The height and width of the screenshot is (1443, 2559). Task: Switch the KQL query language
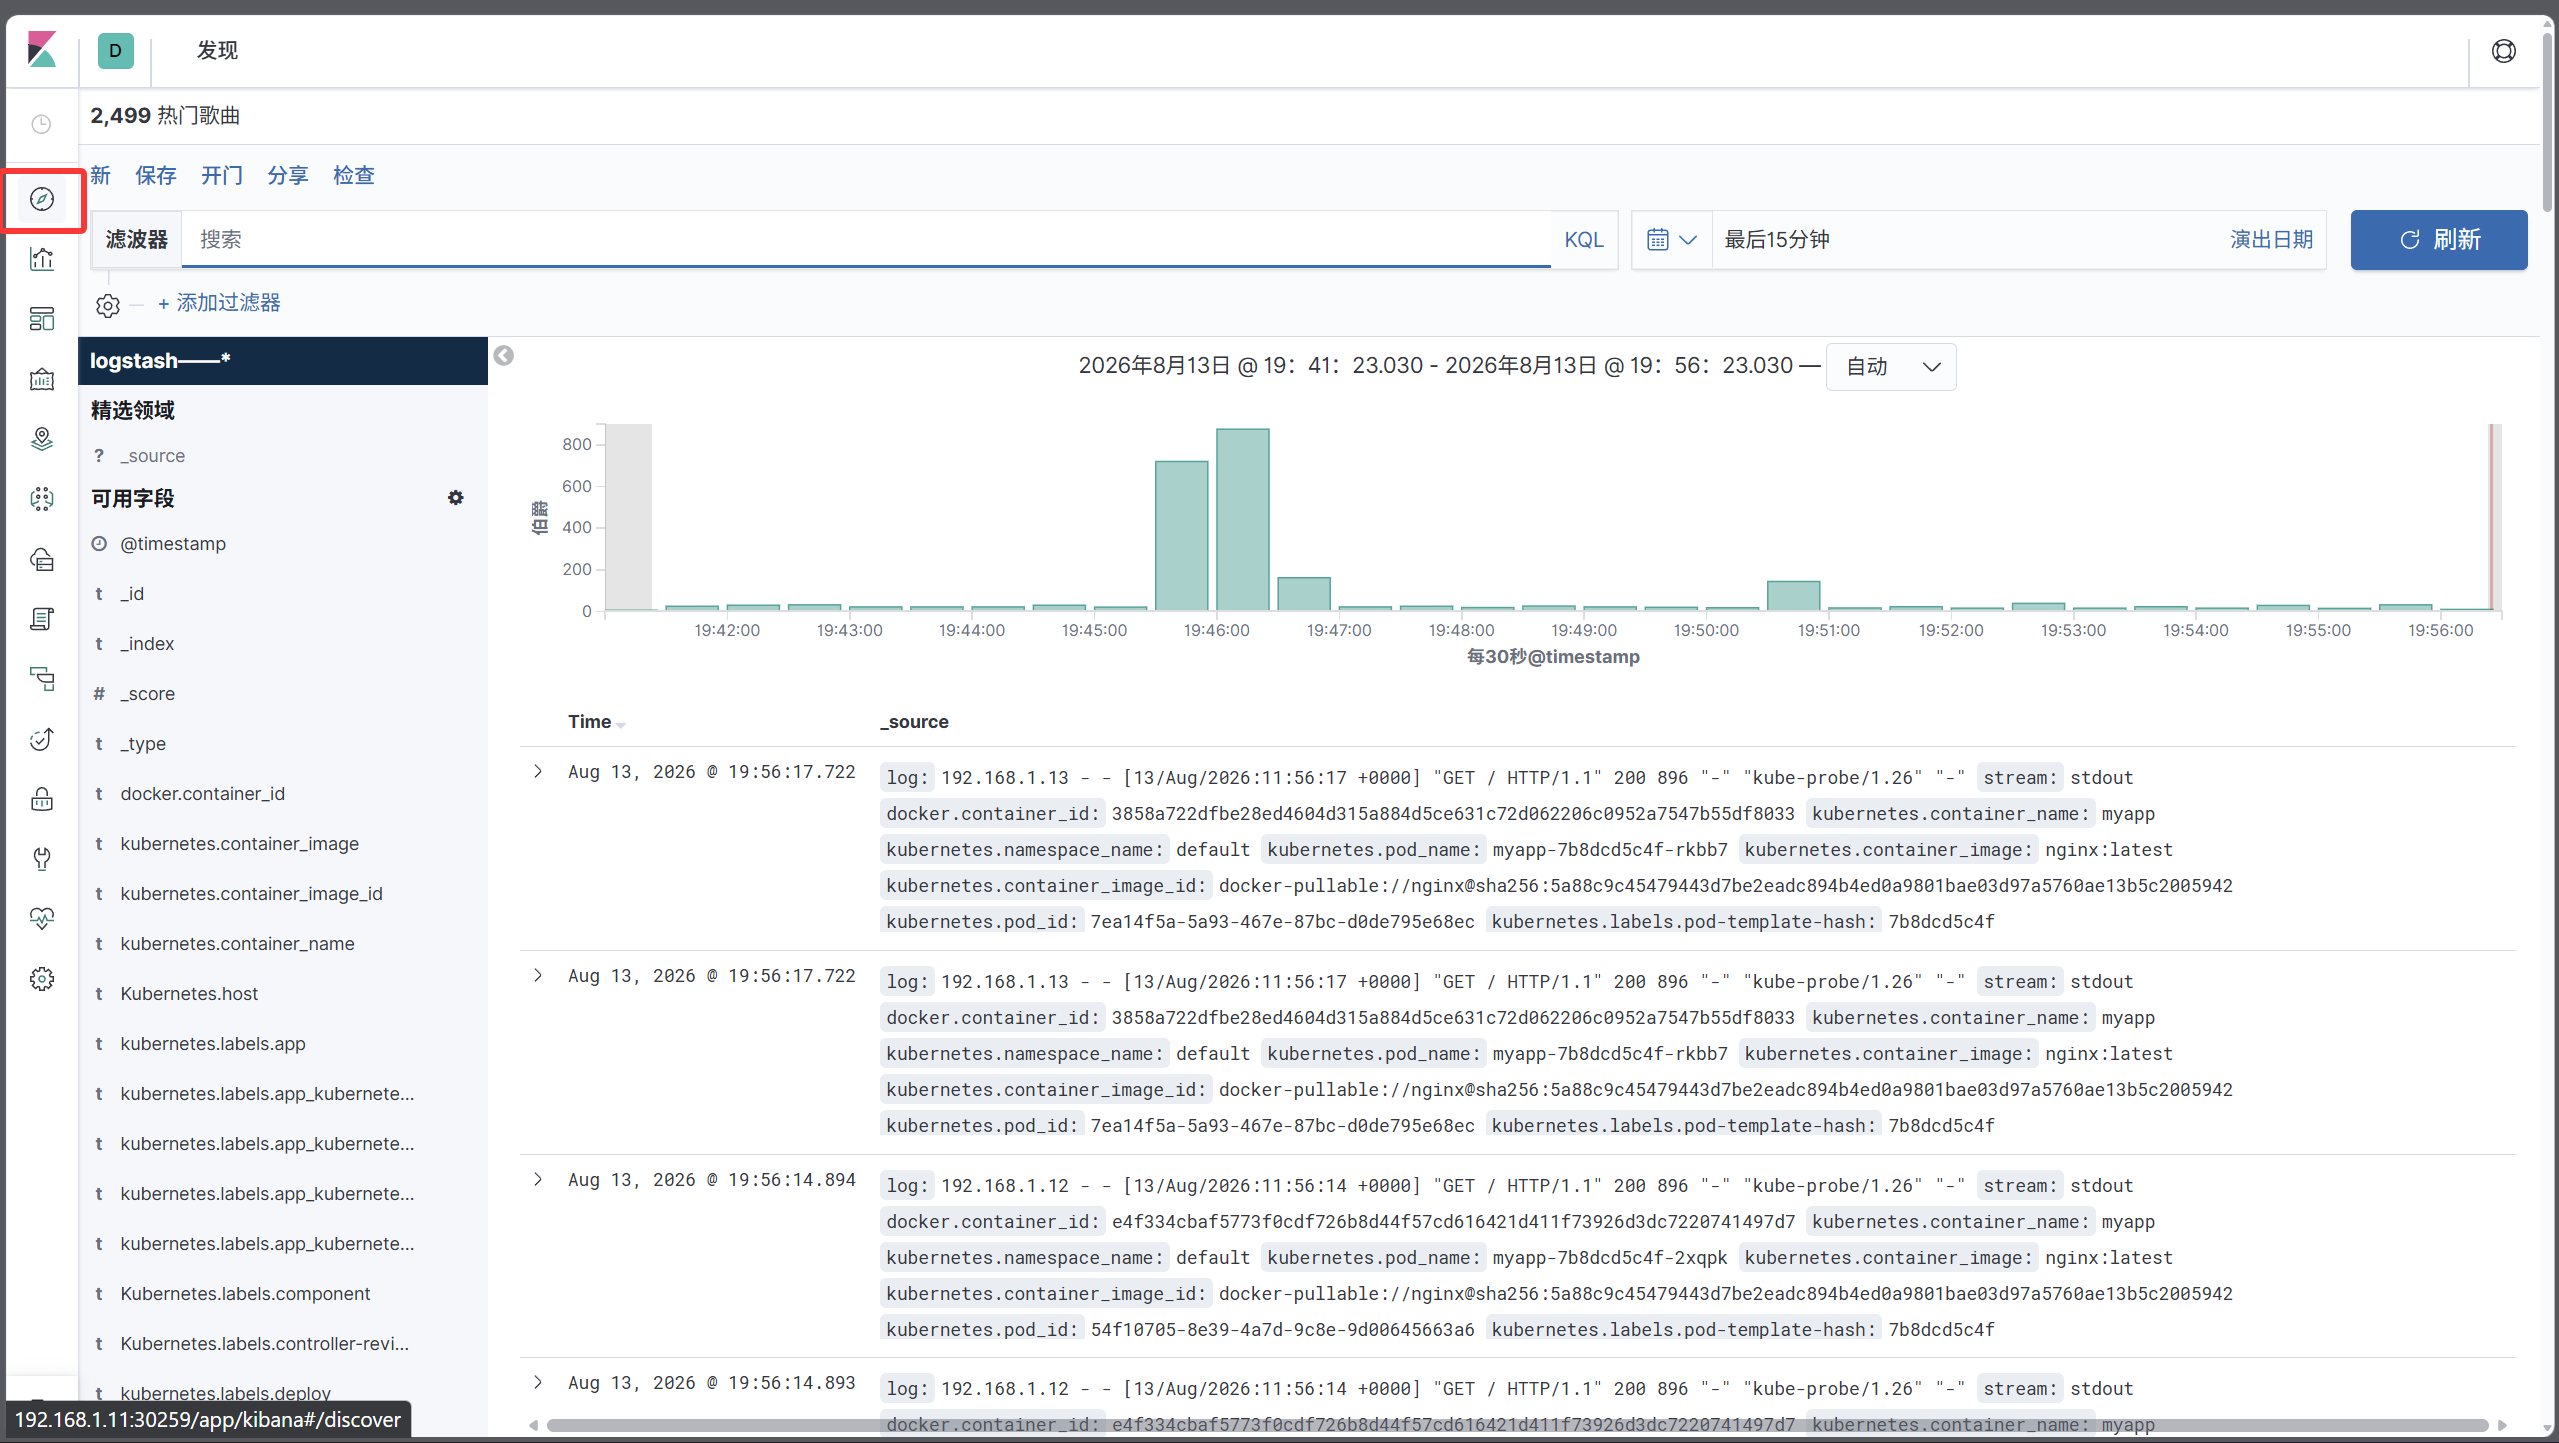click(1584, 240)
